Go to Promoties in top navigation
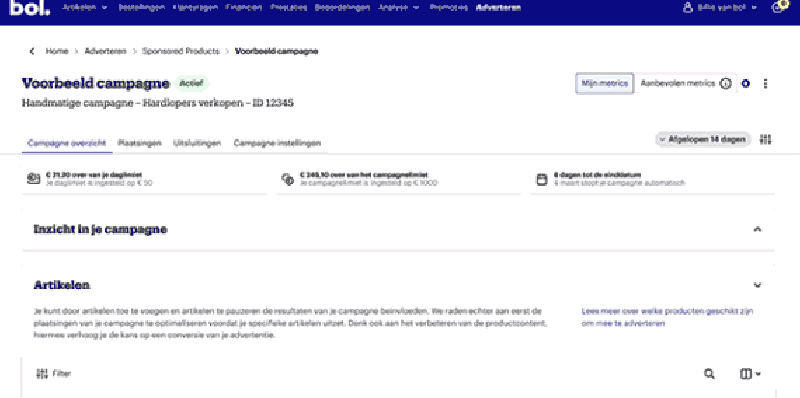 coord(448,8)
